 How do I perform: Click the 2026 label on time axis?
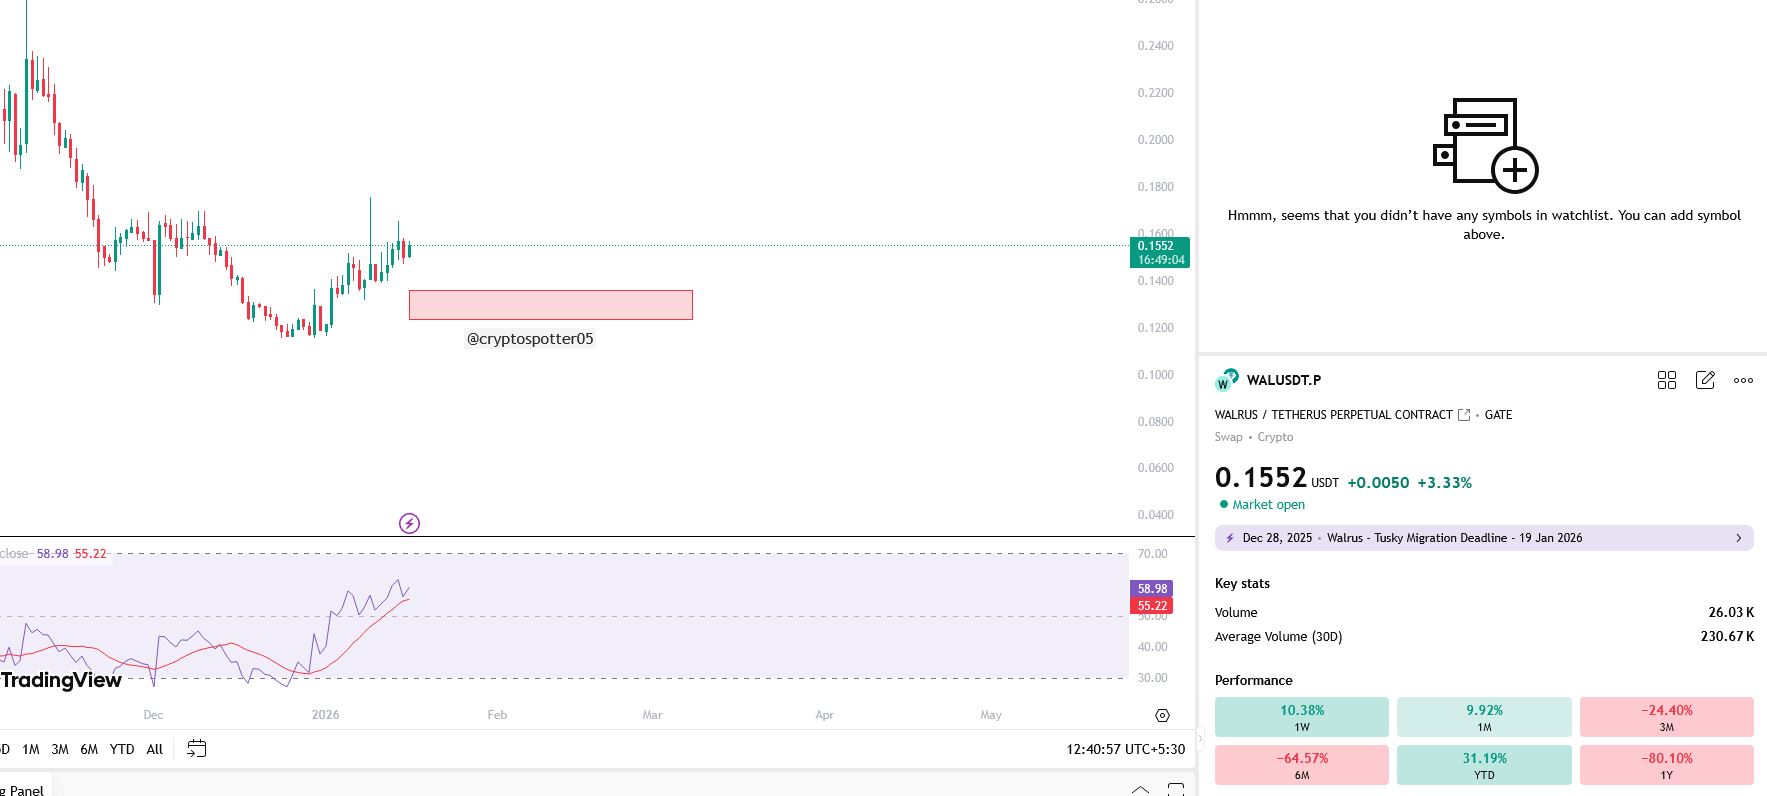point(325,715)
